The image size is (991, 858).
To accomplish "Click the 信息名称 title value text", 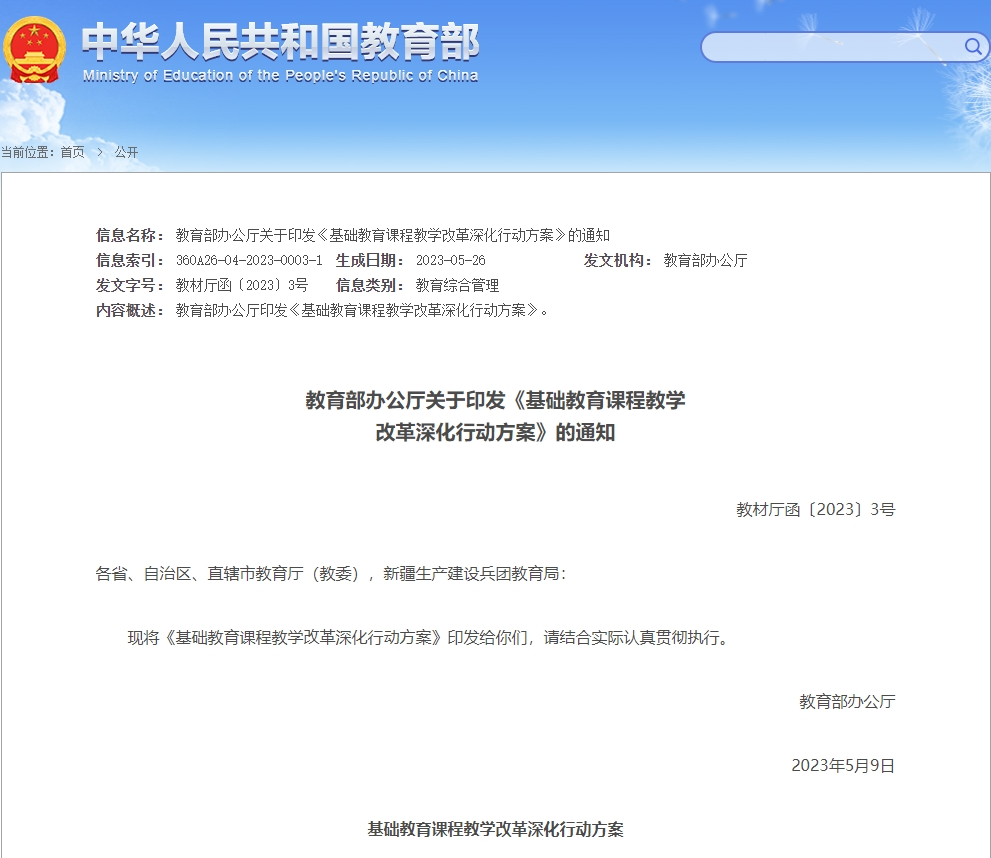I will [x=392, y=236].
